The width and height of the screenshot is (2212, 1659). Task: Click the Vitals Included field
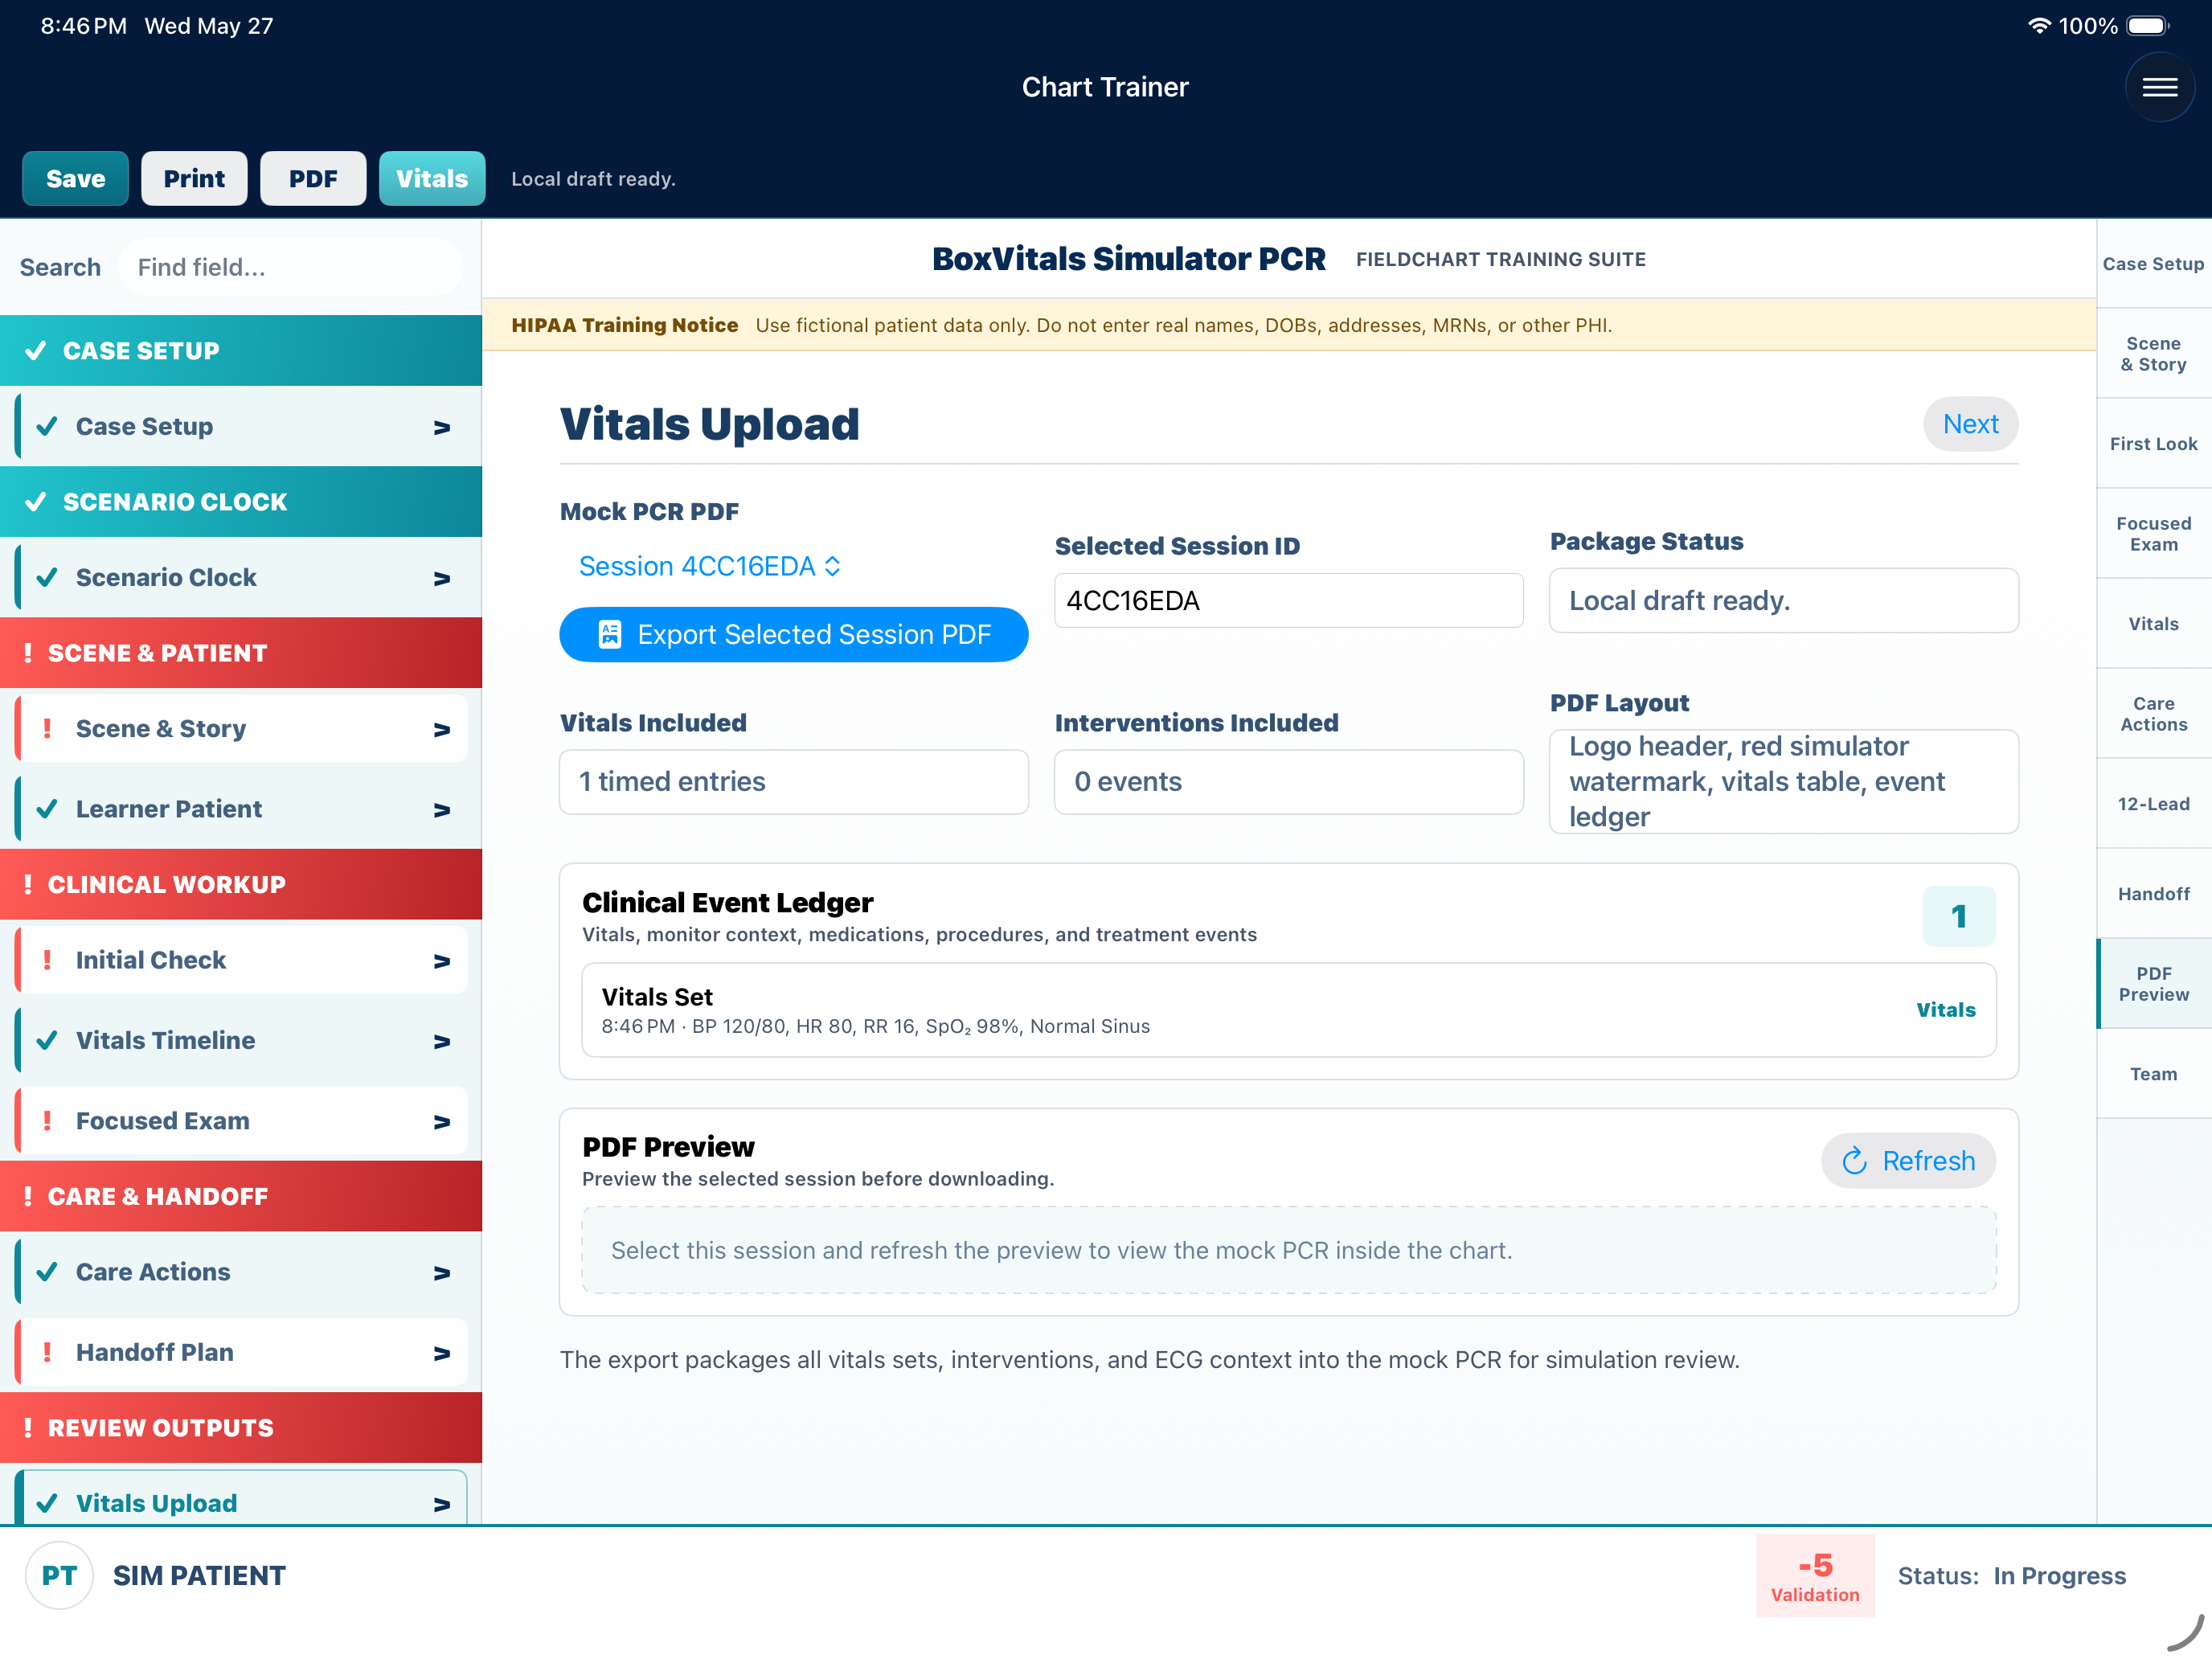pyautogui.click(x=794, y=781)
